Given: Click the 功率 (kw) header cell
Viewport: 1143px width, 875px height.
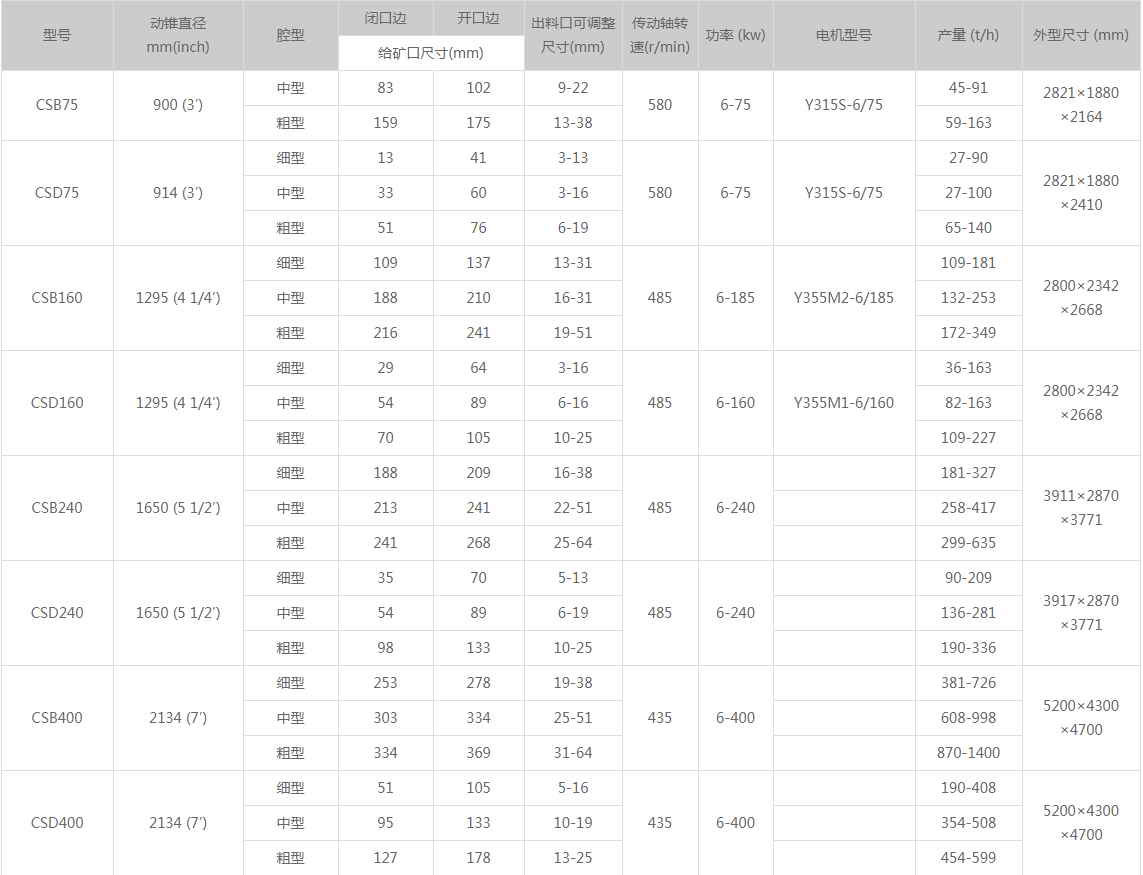Looking at the screenshot, I should click(x=735, y=34).
